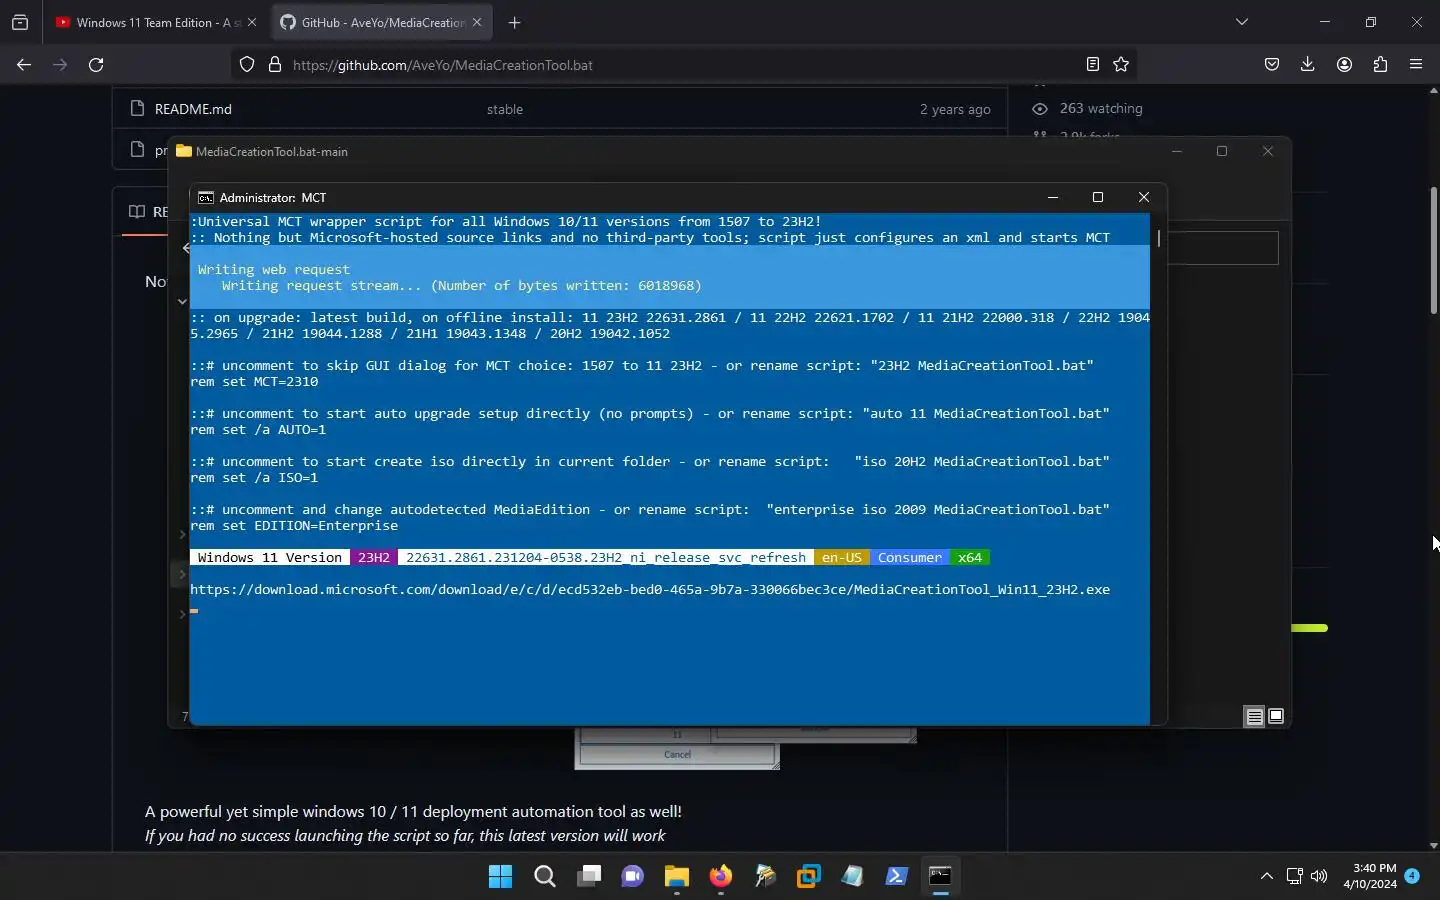Click the MediaCreationTool.bat-main folder title icon
Viewport: 1440px width, 900px height.
184,151
